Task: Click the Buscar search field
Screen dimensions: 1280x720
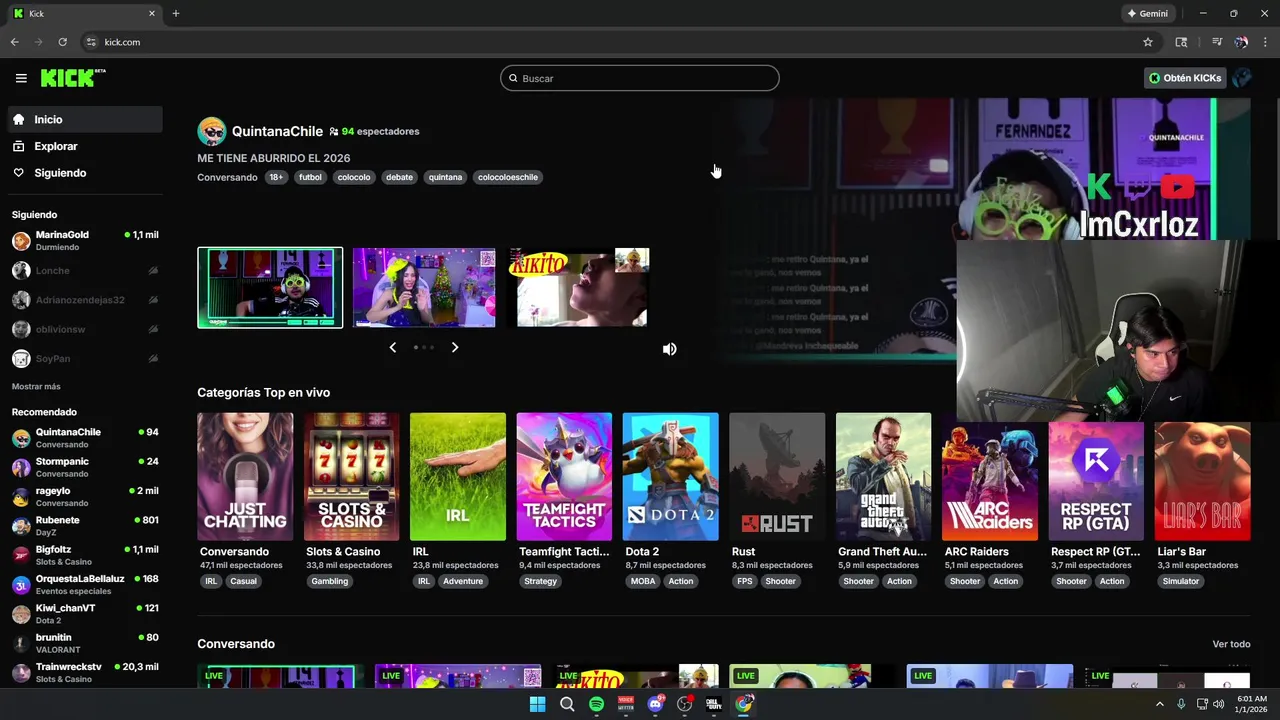Action: (x=640, y=78)
